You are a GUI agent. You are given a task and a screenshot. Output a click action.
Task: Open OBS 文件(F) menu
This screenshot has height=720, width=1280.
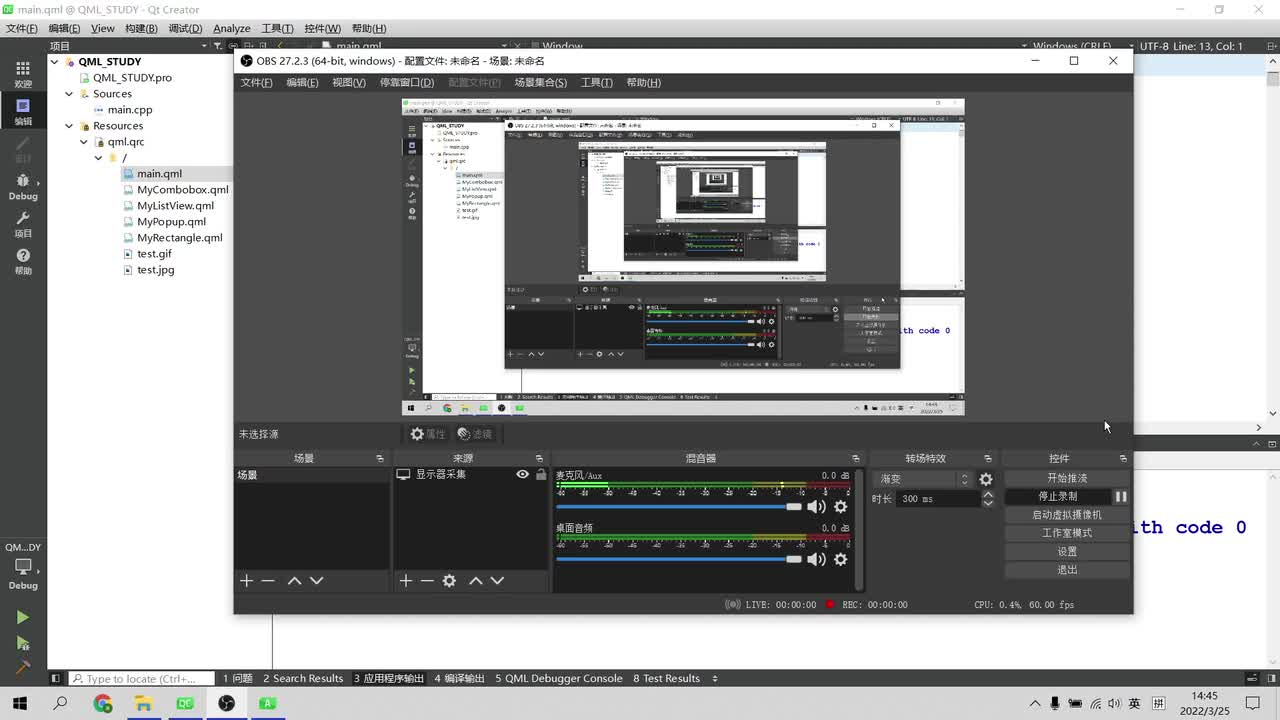click(x=256, y=82)
